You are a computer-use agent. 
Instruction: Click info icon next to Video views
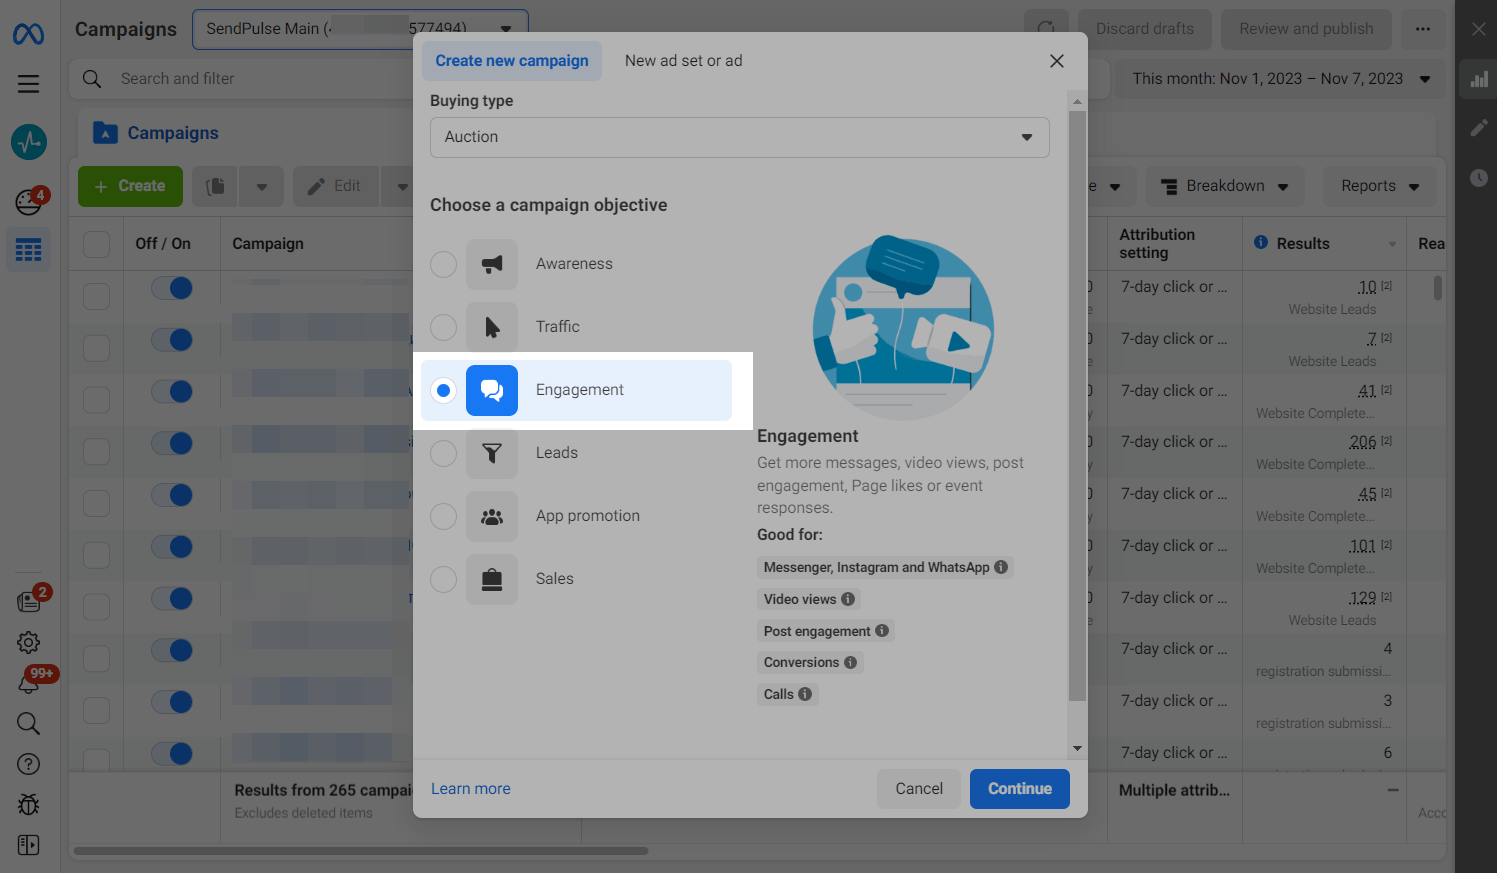(848, 599)
